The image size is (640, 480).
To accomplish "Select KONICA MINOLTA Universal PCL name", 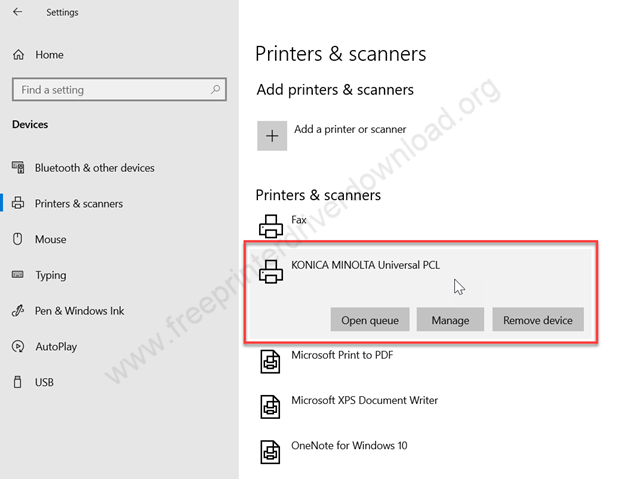I will tap(365, 265).
